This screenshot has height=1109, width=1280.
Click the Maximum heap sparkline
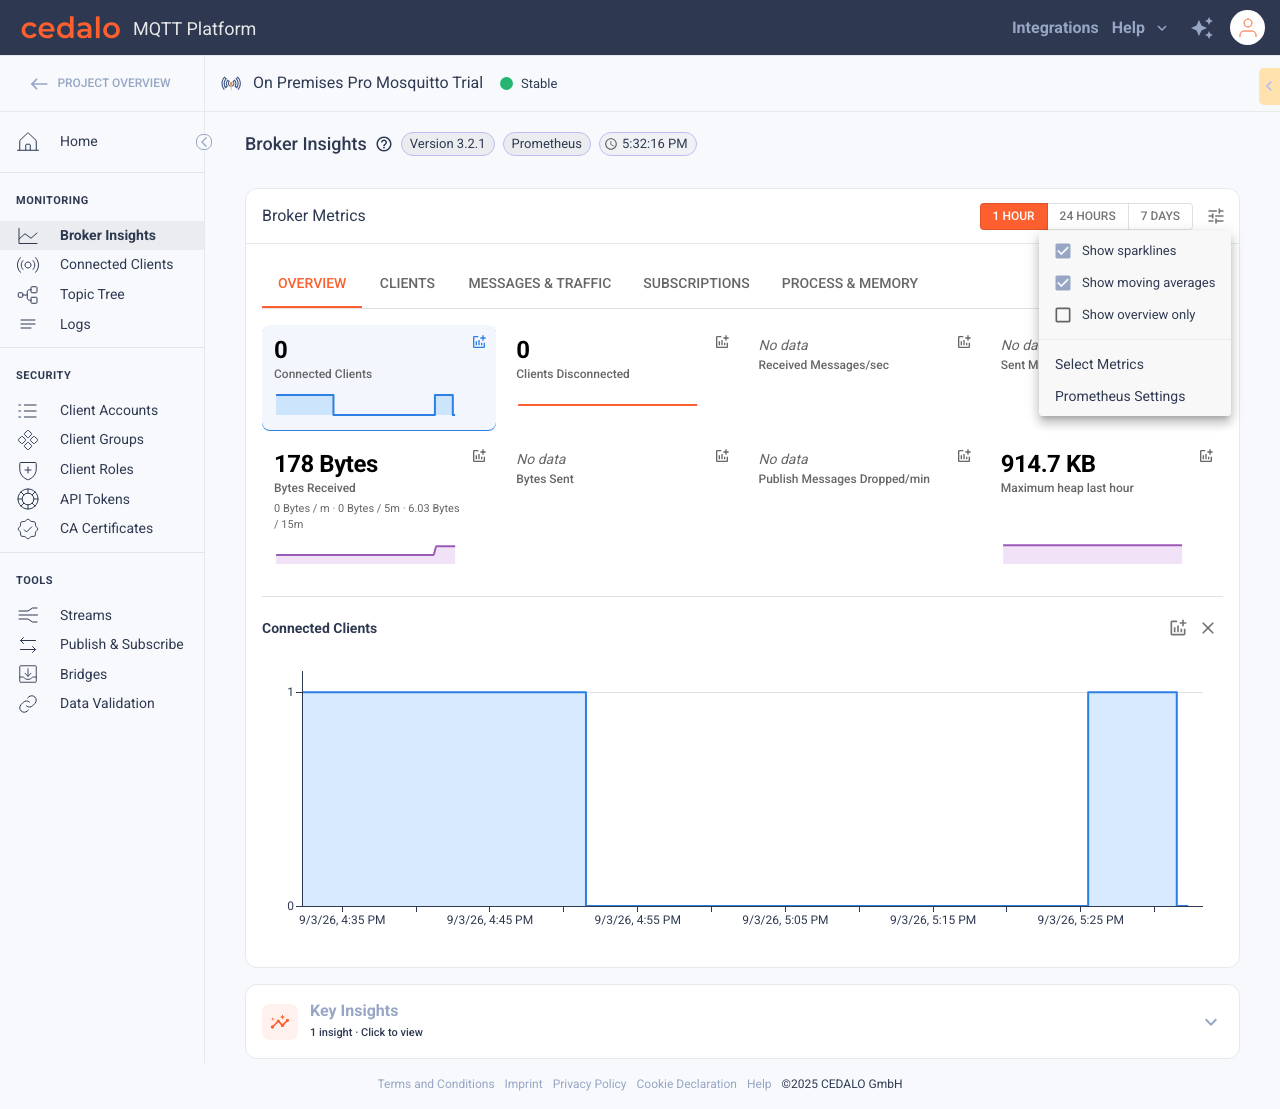[x=1092, y=554]
